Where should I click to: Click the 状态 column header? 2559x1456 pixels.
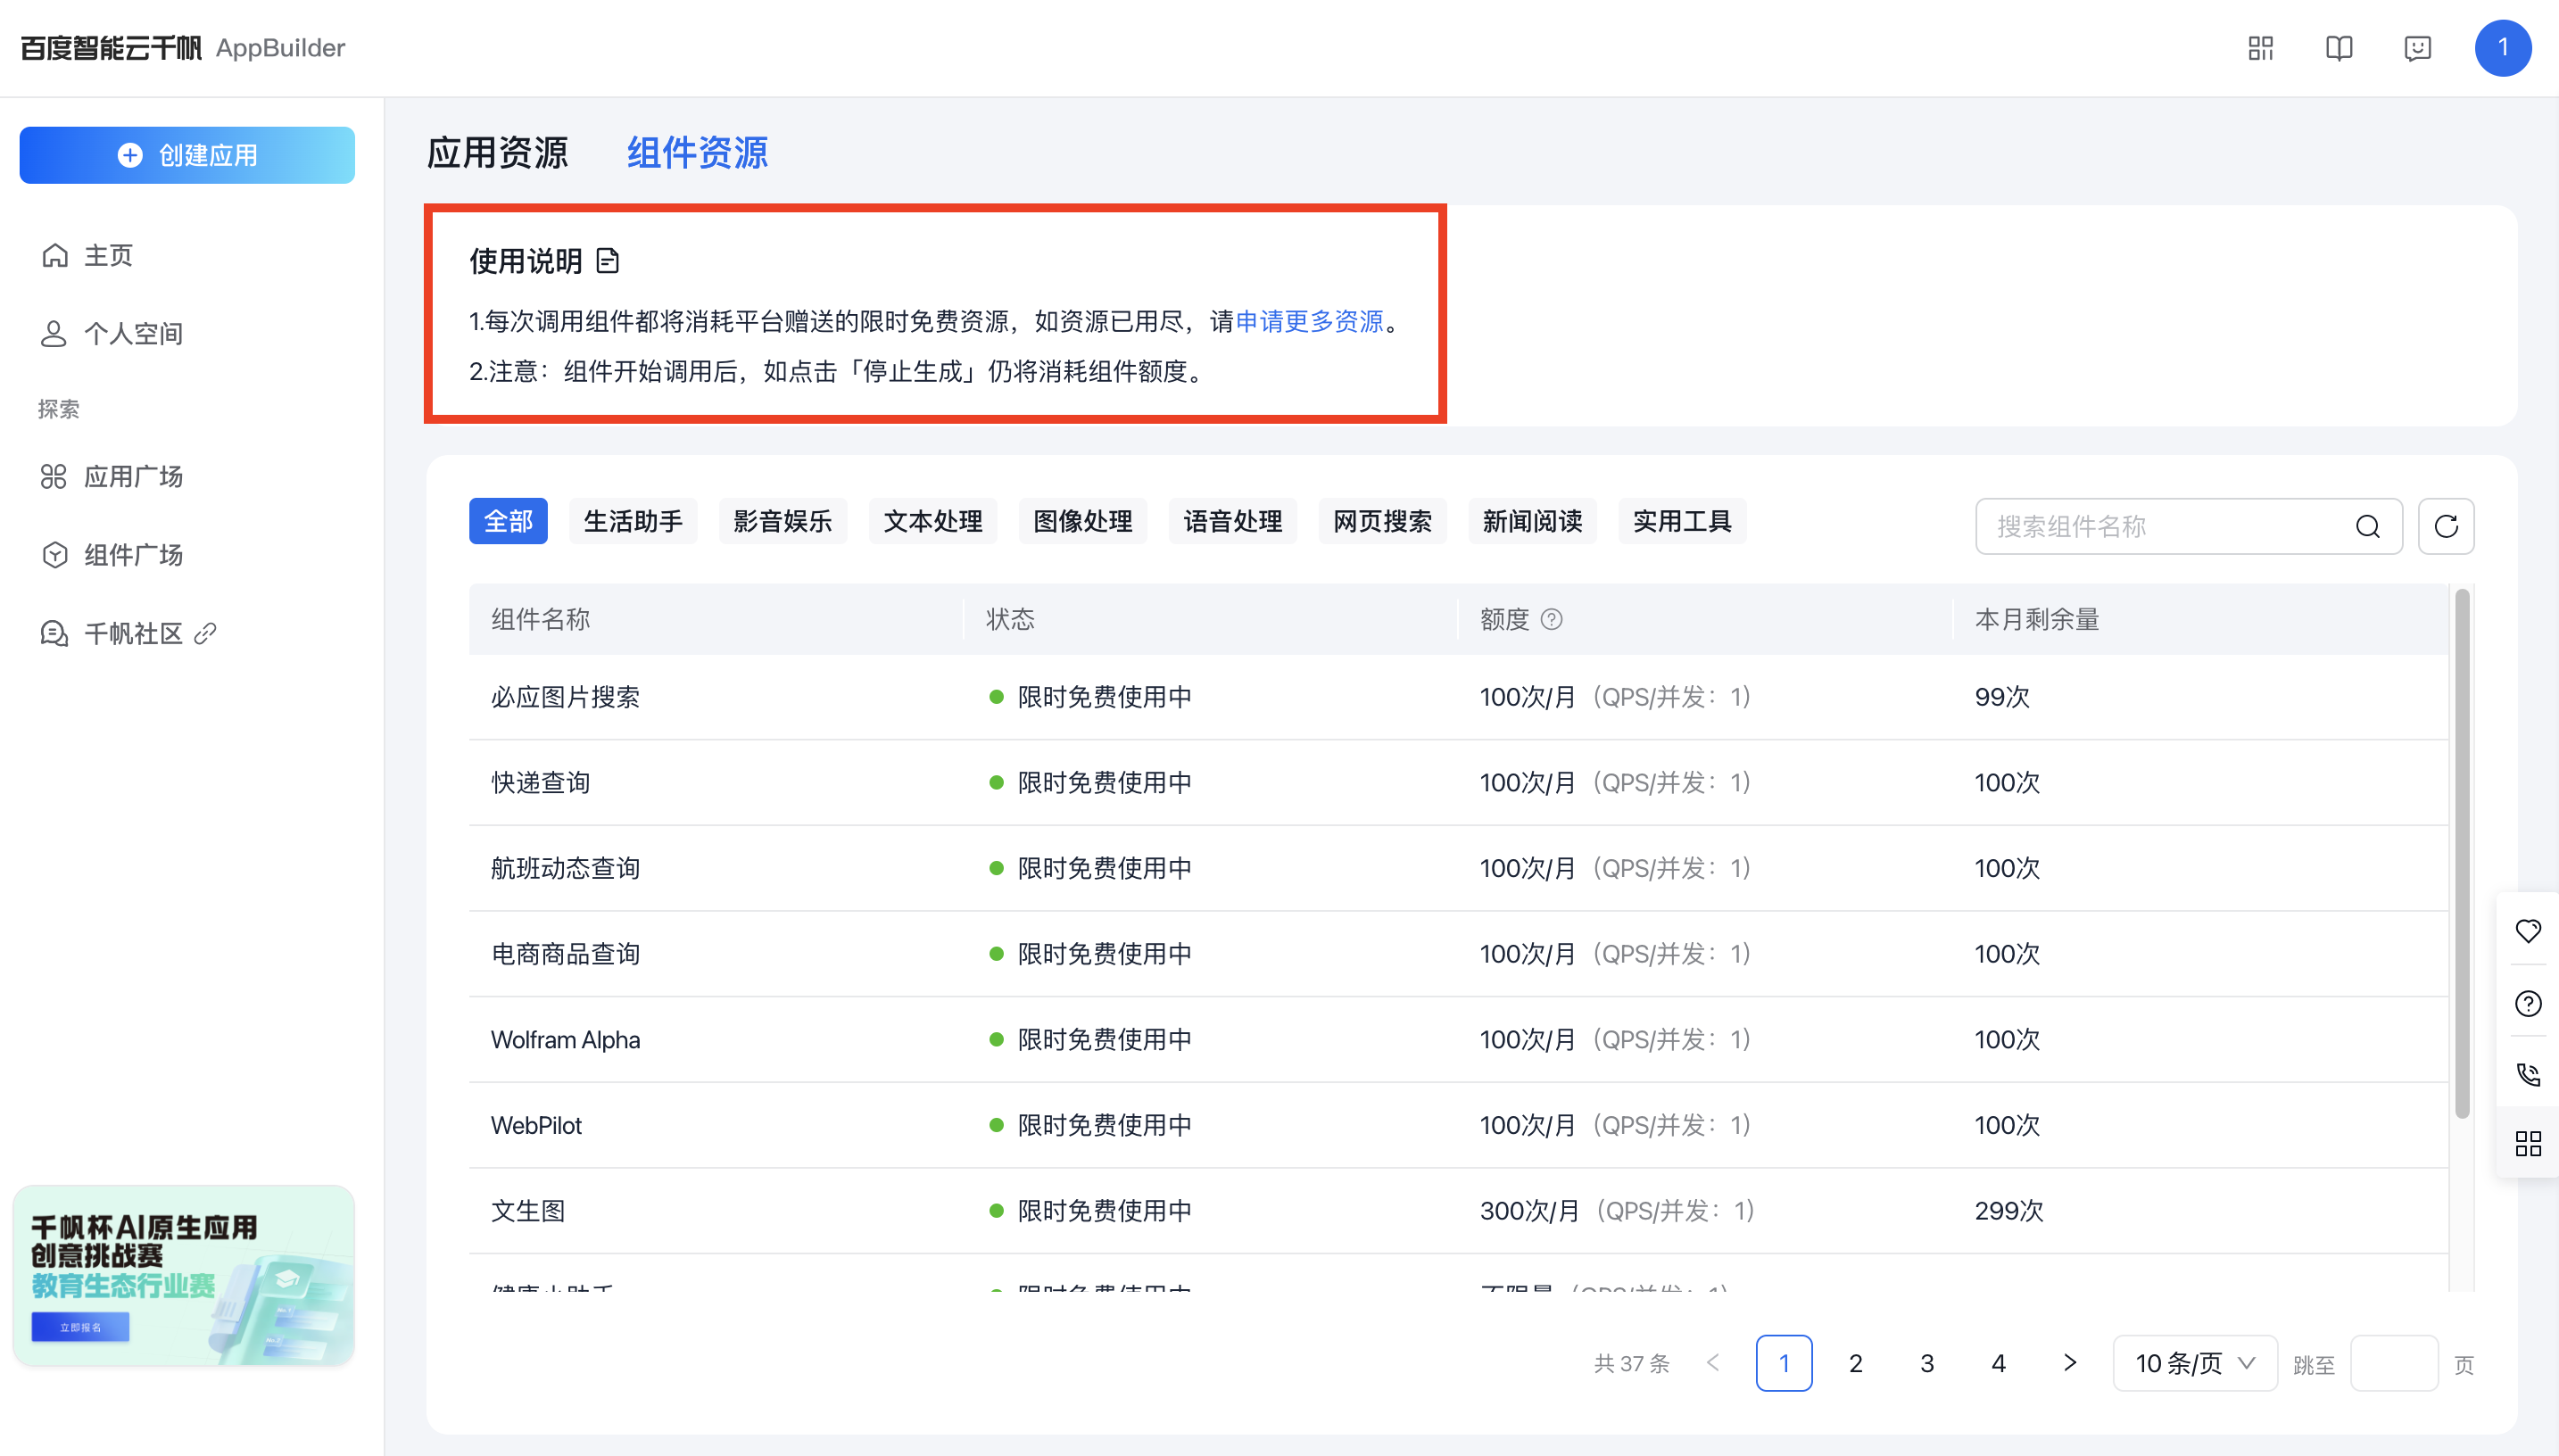[1010, 619]
